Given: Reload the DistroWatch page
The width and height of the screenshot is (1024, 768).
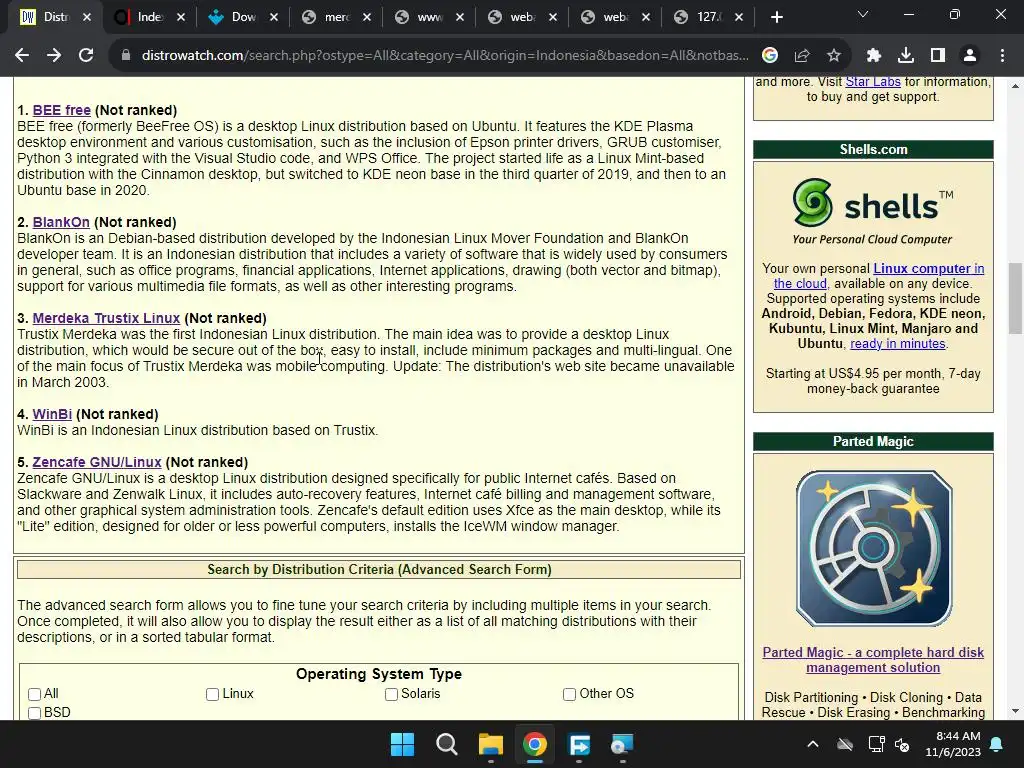Looking at the screenshot, I should 86,56.
